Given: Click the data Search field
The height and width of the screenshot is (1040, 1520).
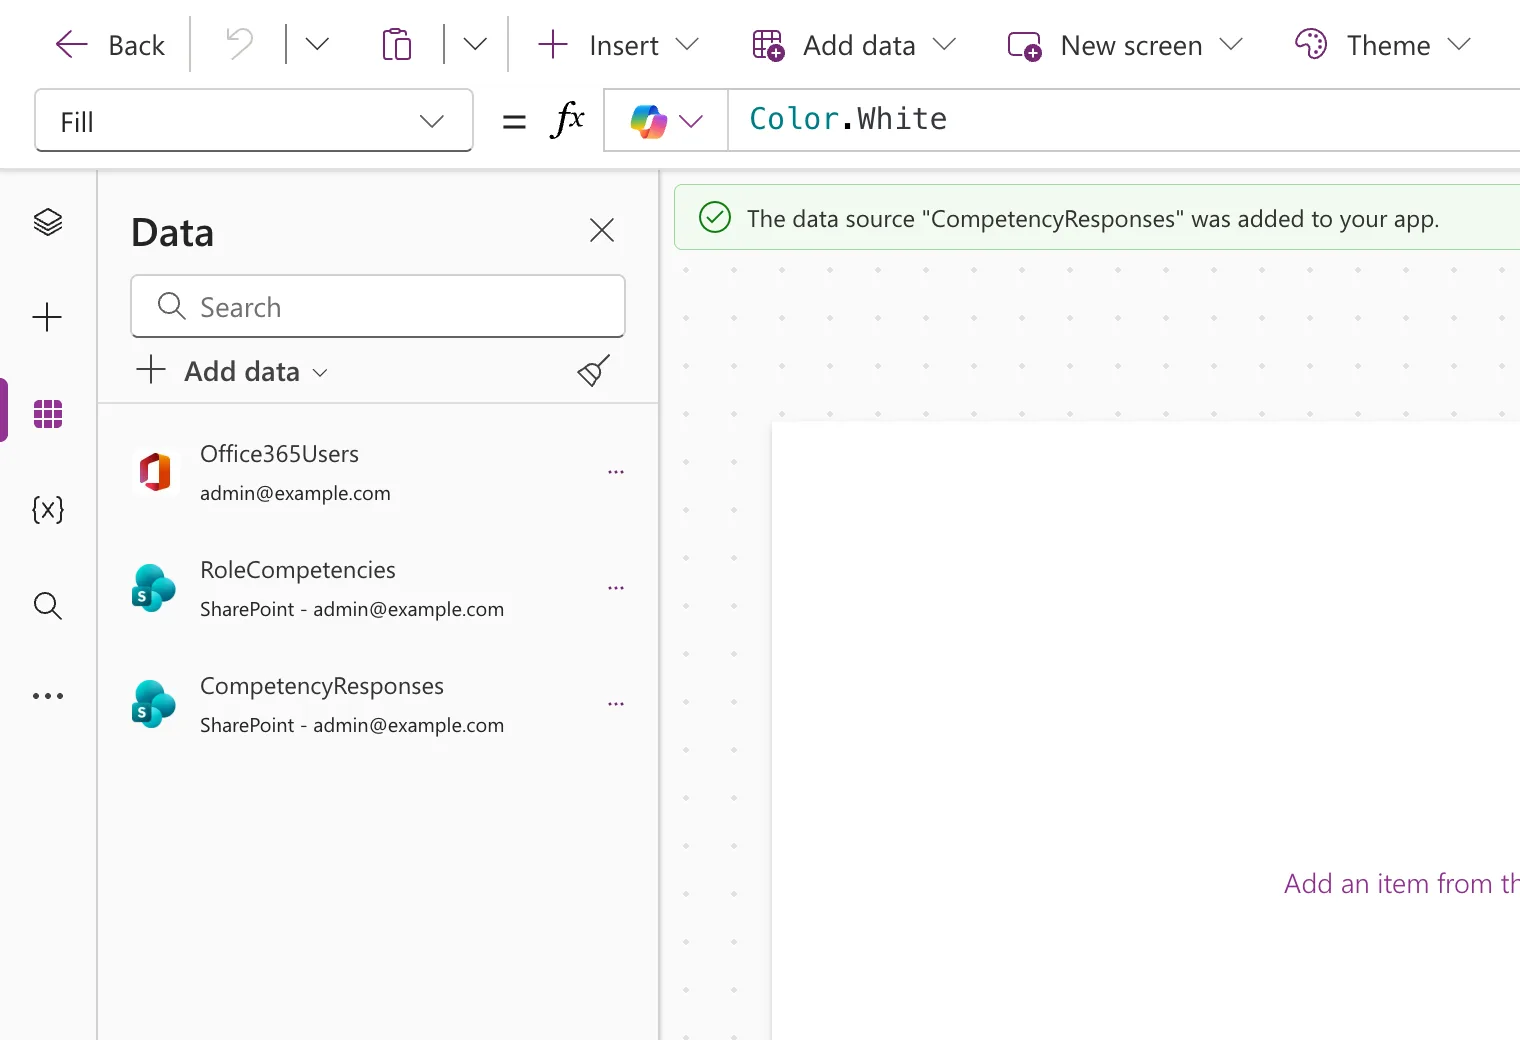Looking at the screenshot, I should [x=378, y=307].
